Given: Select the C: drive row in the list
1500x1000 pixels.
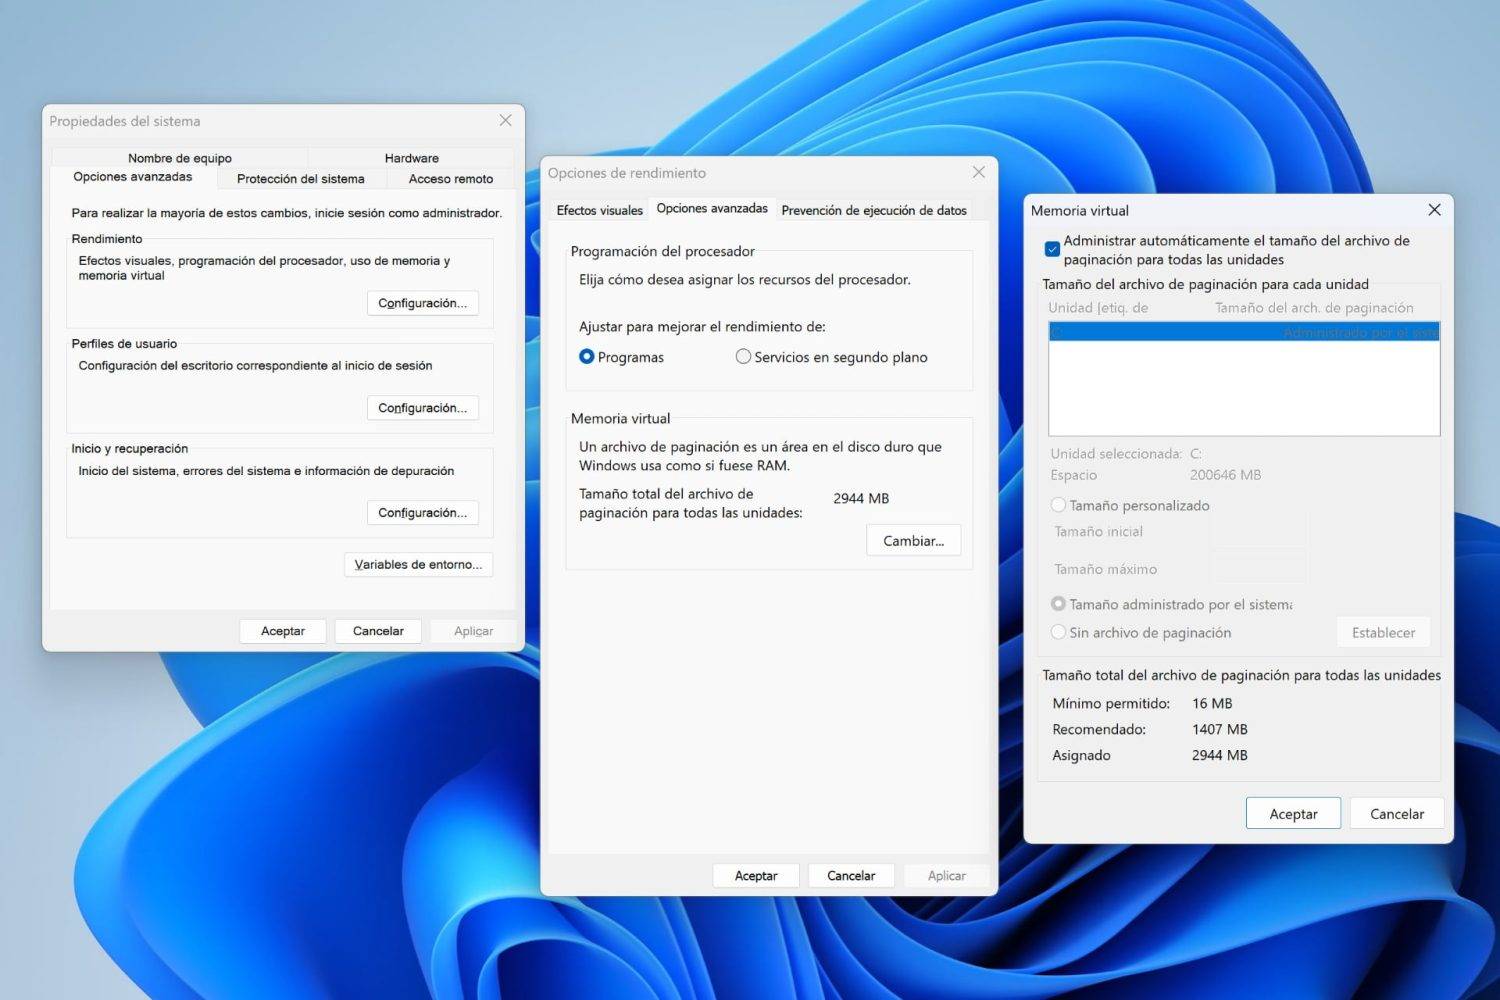Looking at the screenshot, I should (1244, 332).
